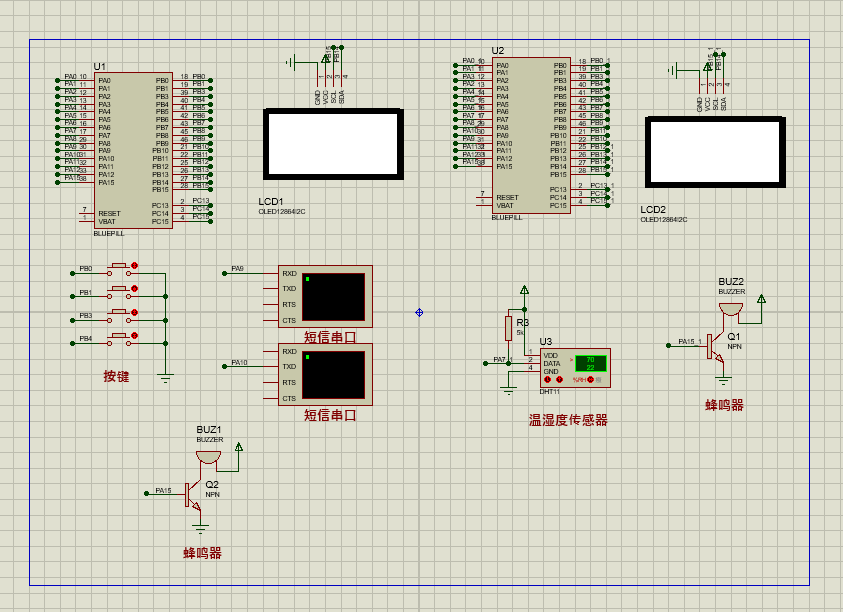The image size is (843, 612).
Task: Click the push-button switch on the PB1 line
Action: point(119,293)
